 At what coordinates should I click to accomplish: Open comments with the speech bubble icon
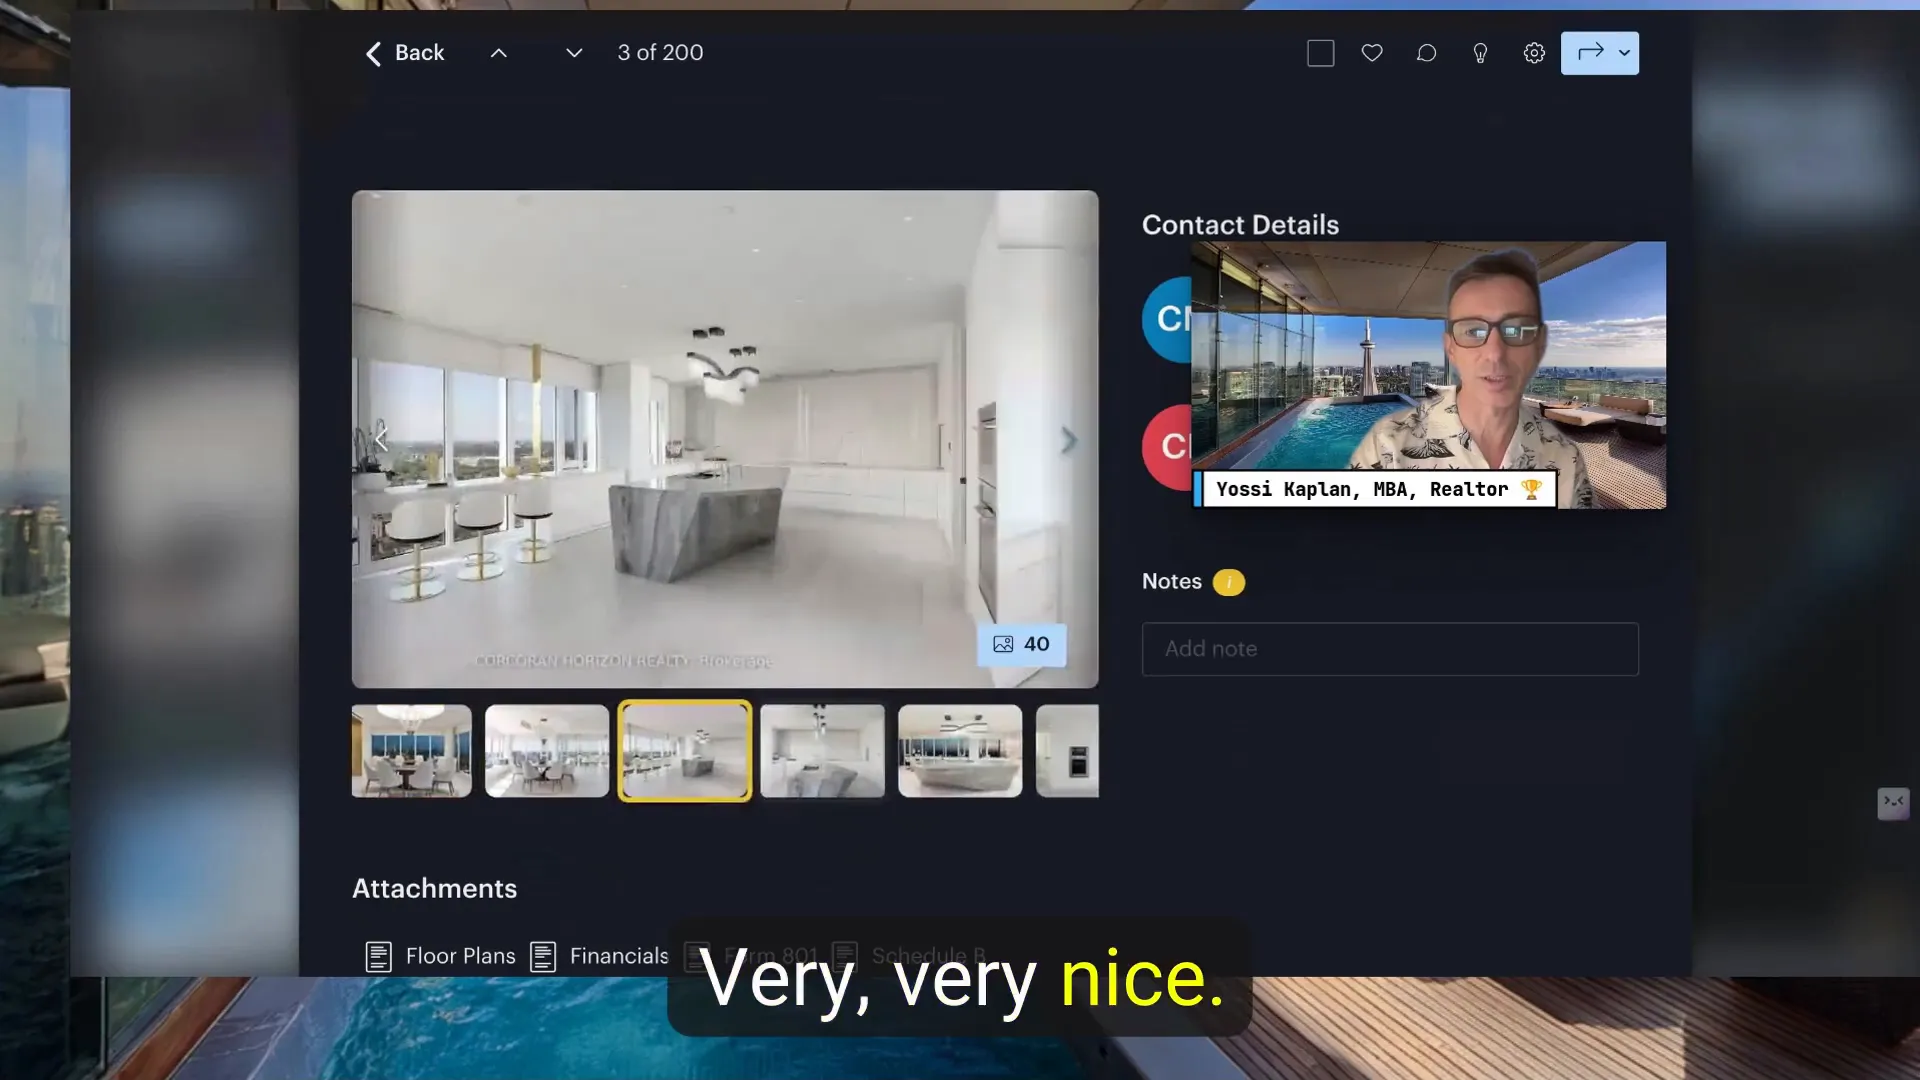point(1426,53)
